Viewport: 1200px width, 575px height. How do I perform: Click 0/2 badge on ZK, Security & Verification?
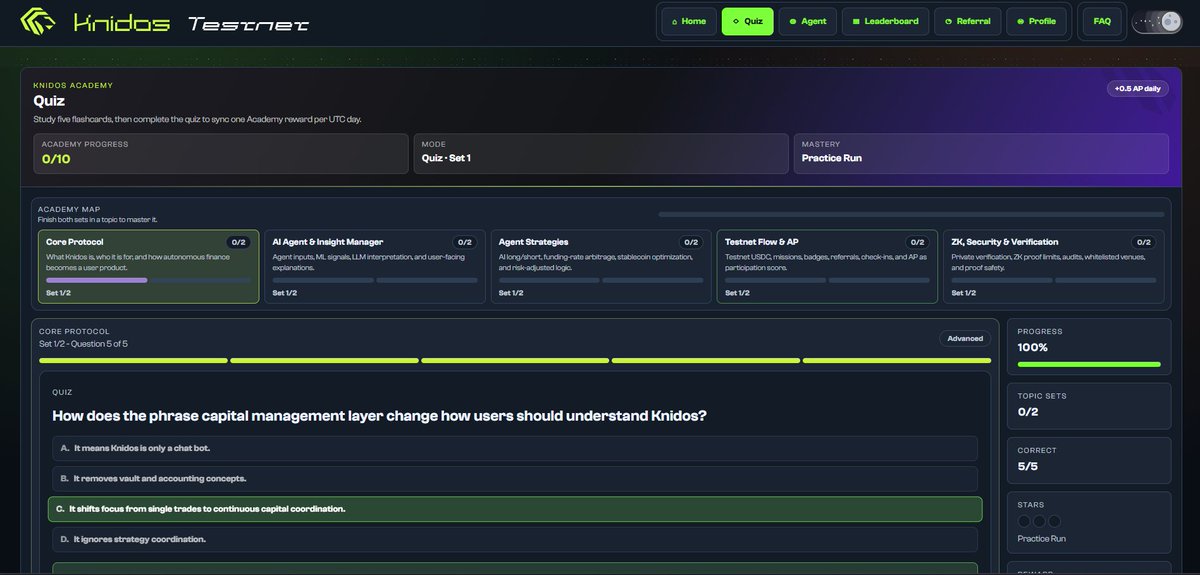coord(1144,242)
